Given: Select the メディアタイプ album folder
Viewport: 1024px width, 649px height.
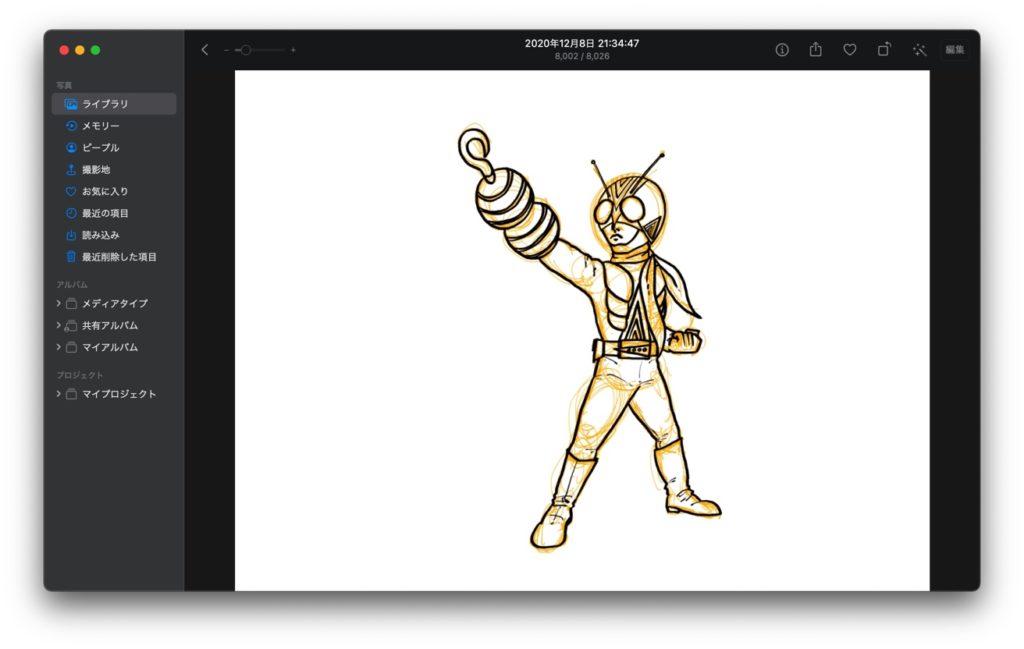Looking at the screenshot, I should [x=114, y=304].
